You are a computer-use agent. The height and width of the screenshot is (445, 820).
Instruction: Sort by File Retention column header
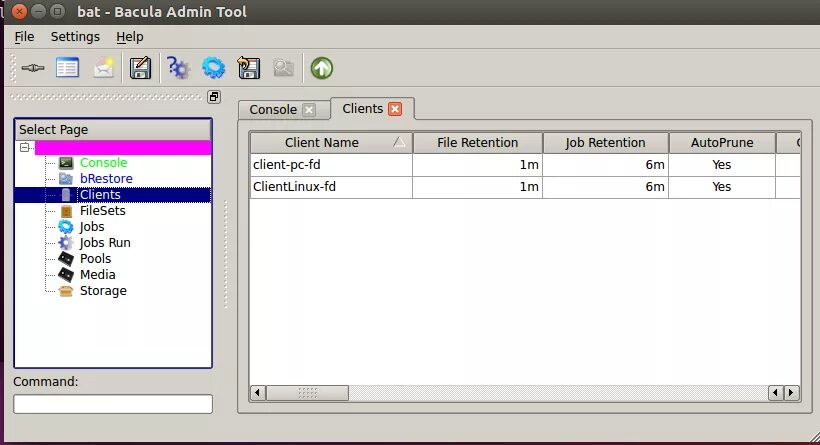click(x=477, y=143)
